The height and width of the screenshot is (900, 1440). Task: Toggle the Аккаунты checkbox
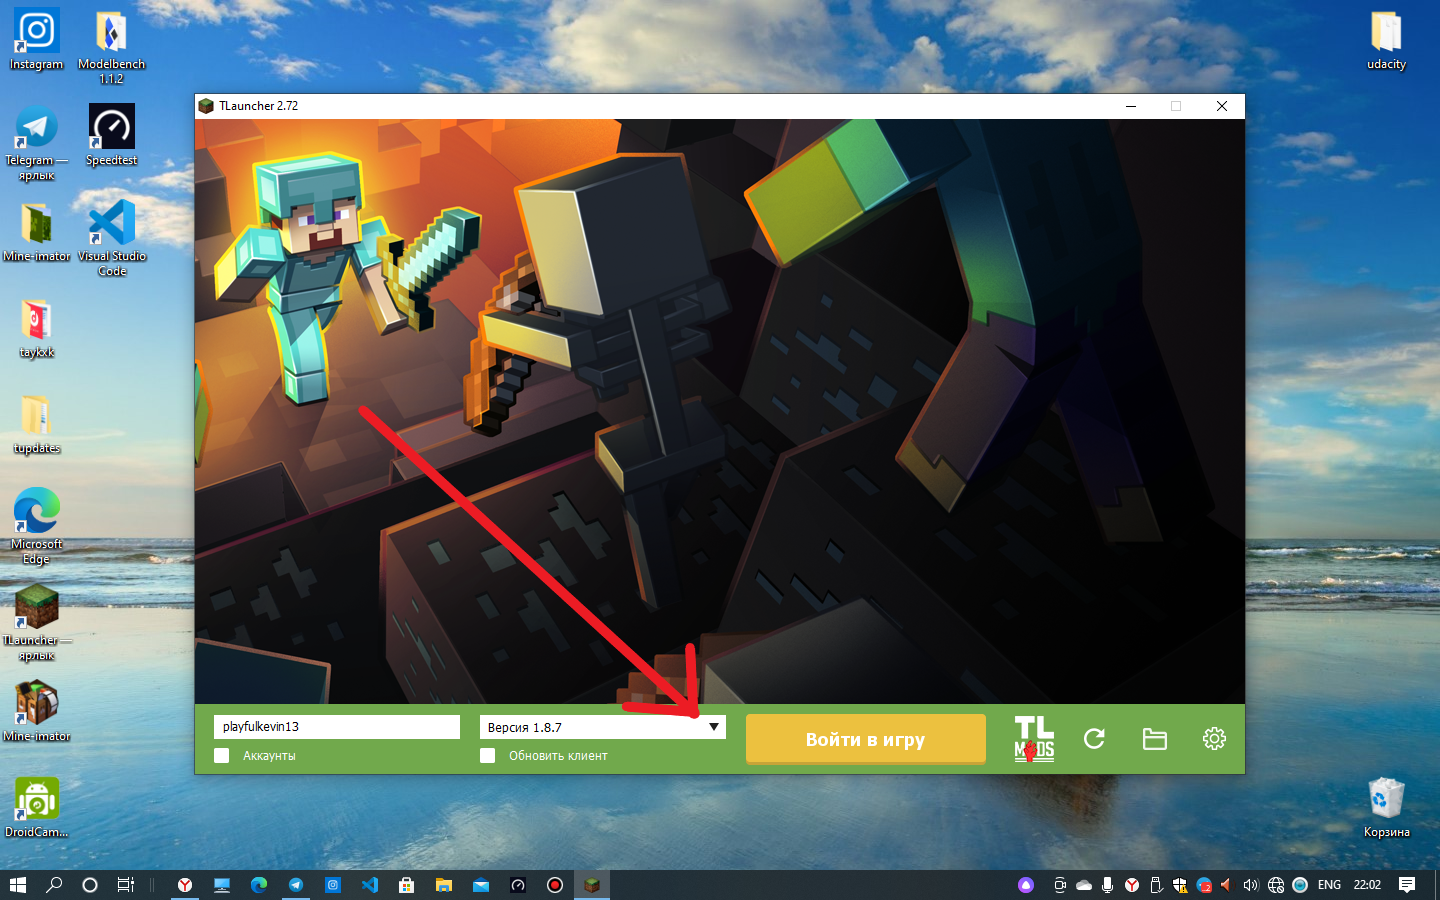point(222,756)
